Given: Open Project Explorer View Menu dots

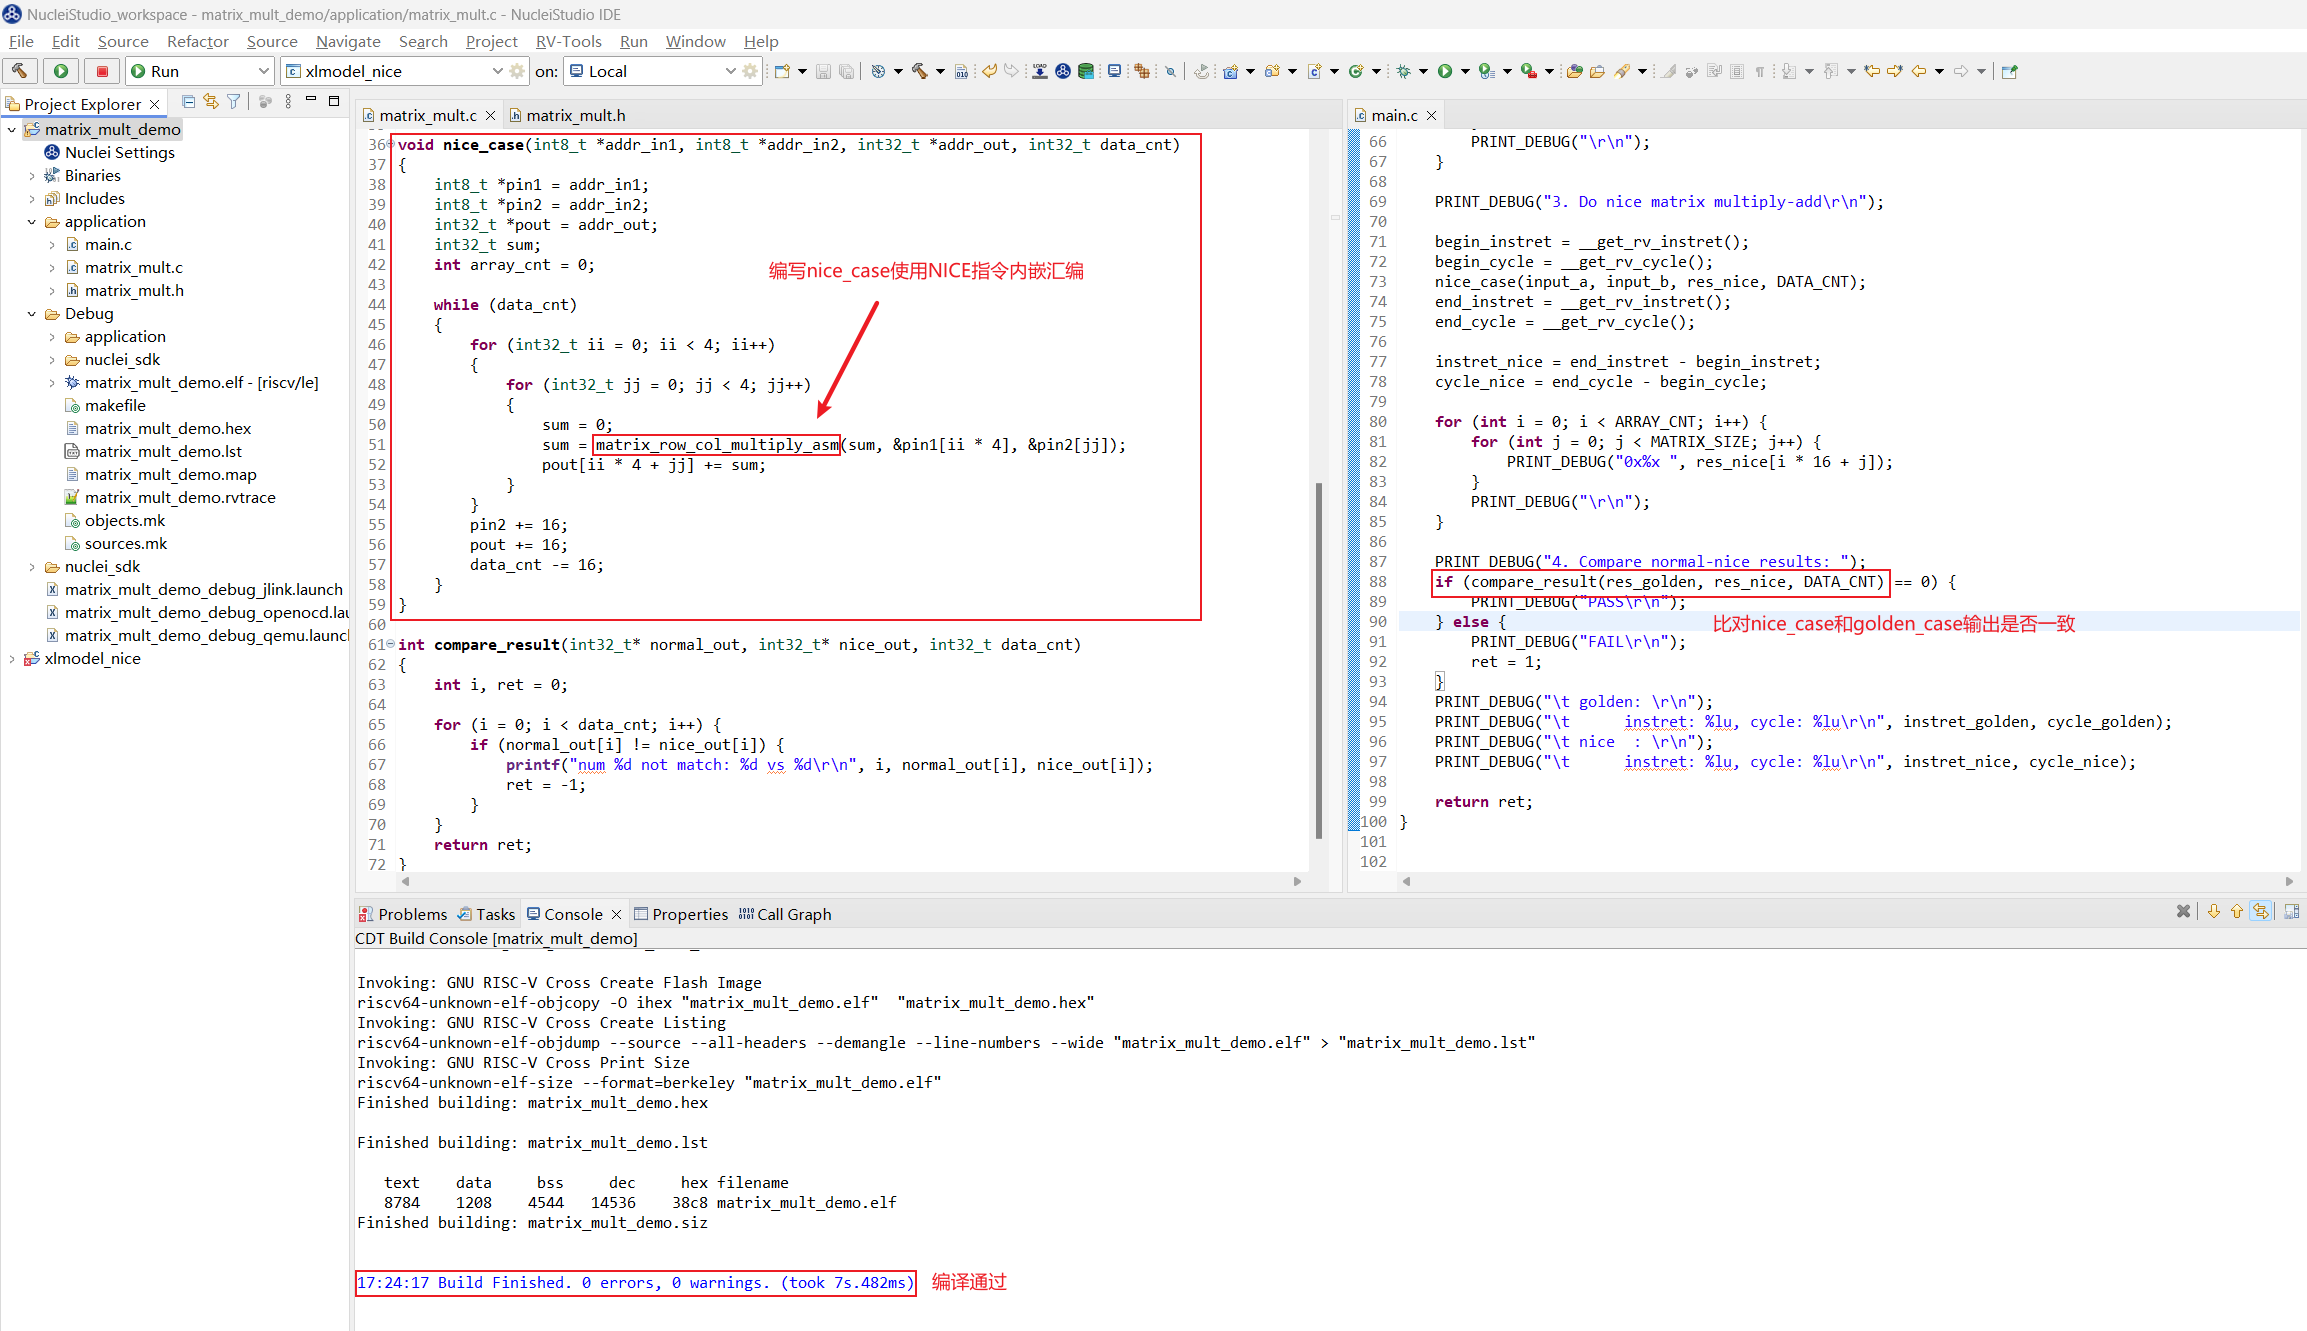Looking at the screenshot, I should point(288,102).
